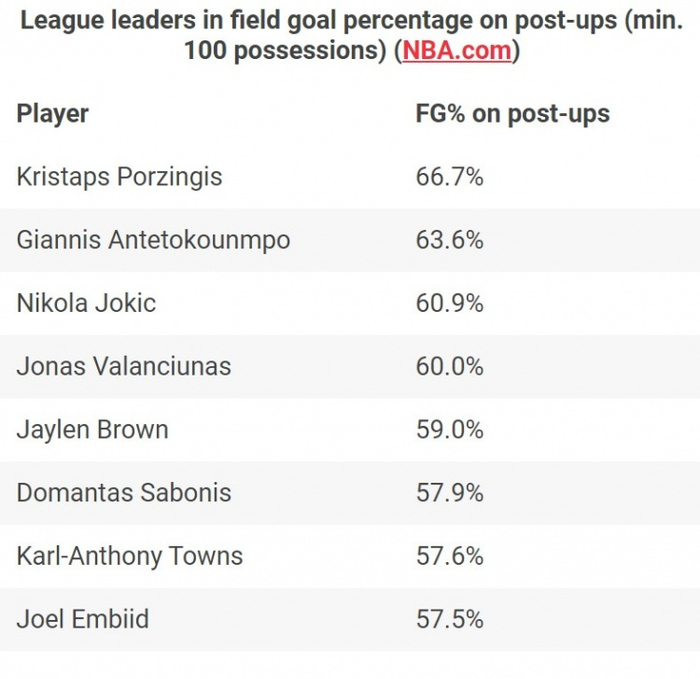Select the Karl-Anthony Towns name cell

(x=129, y=556)
